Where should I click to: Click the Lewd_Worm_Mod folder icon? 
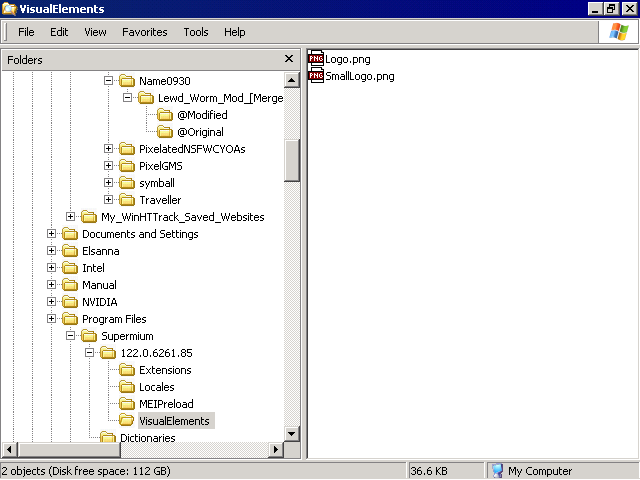pyautogui.click(x=146, y=98)
